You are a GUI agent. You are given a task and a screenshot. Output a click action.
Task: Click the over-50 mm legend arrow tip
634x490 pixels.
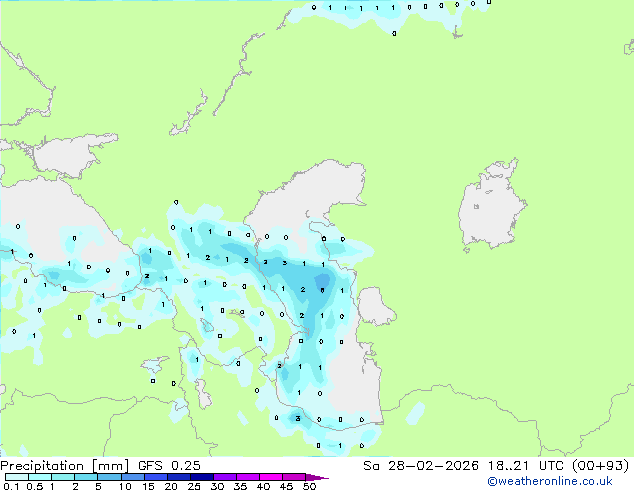317,477
